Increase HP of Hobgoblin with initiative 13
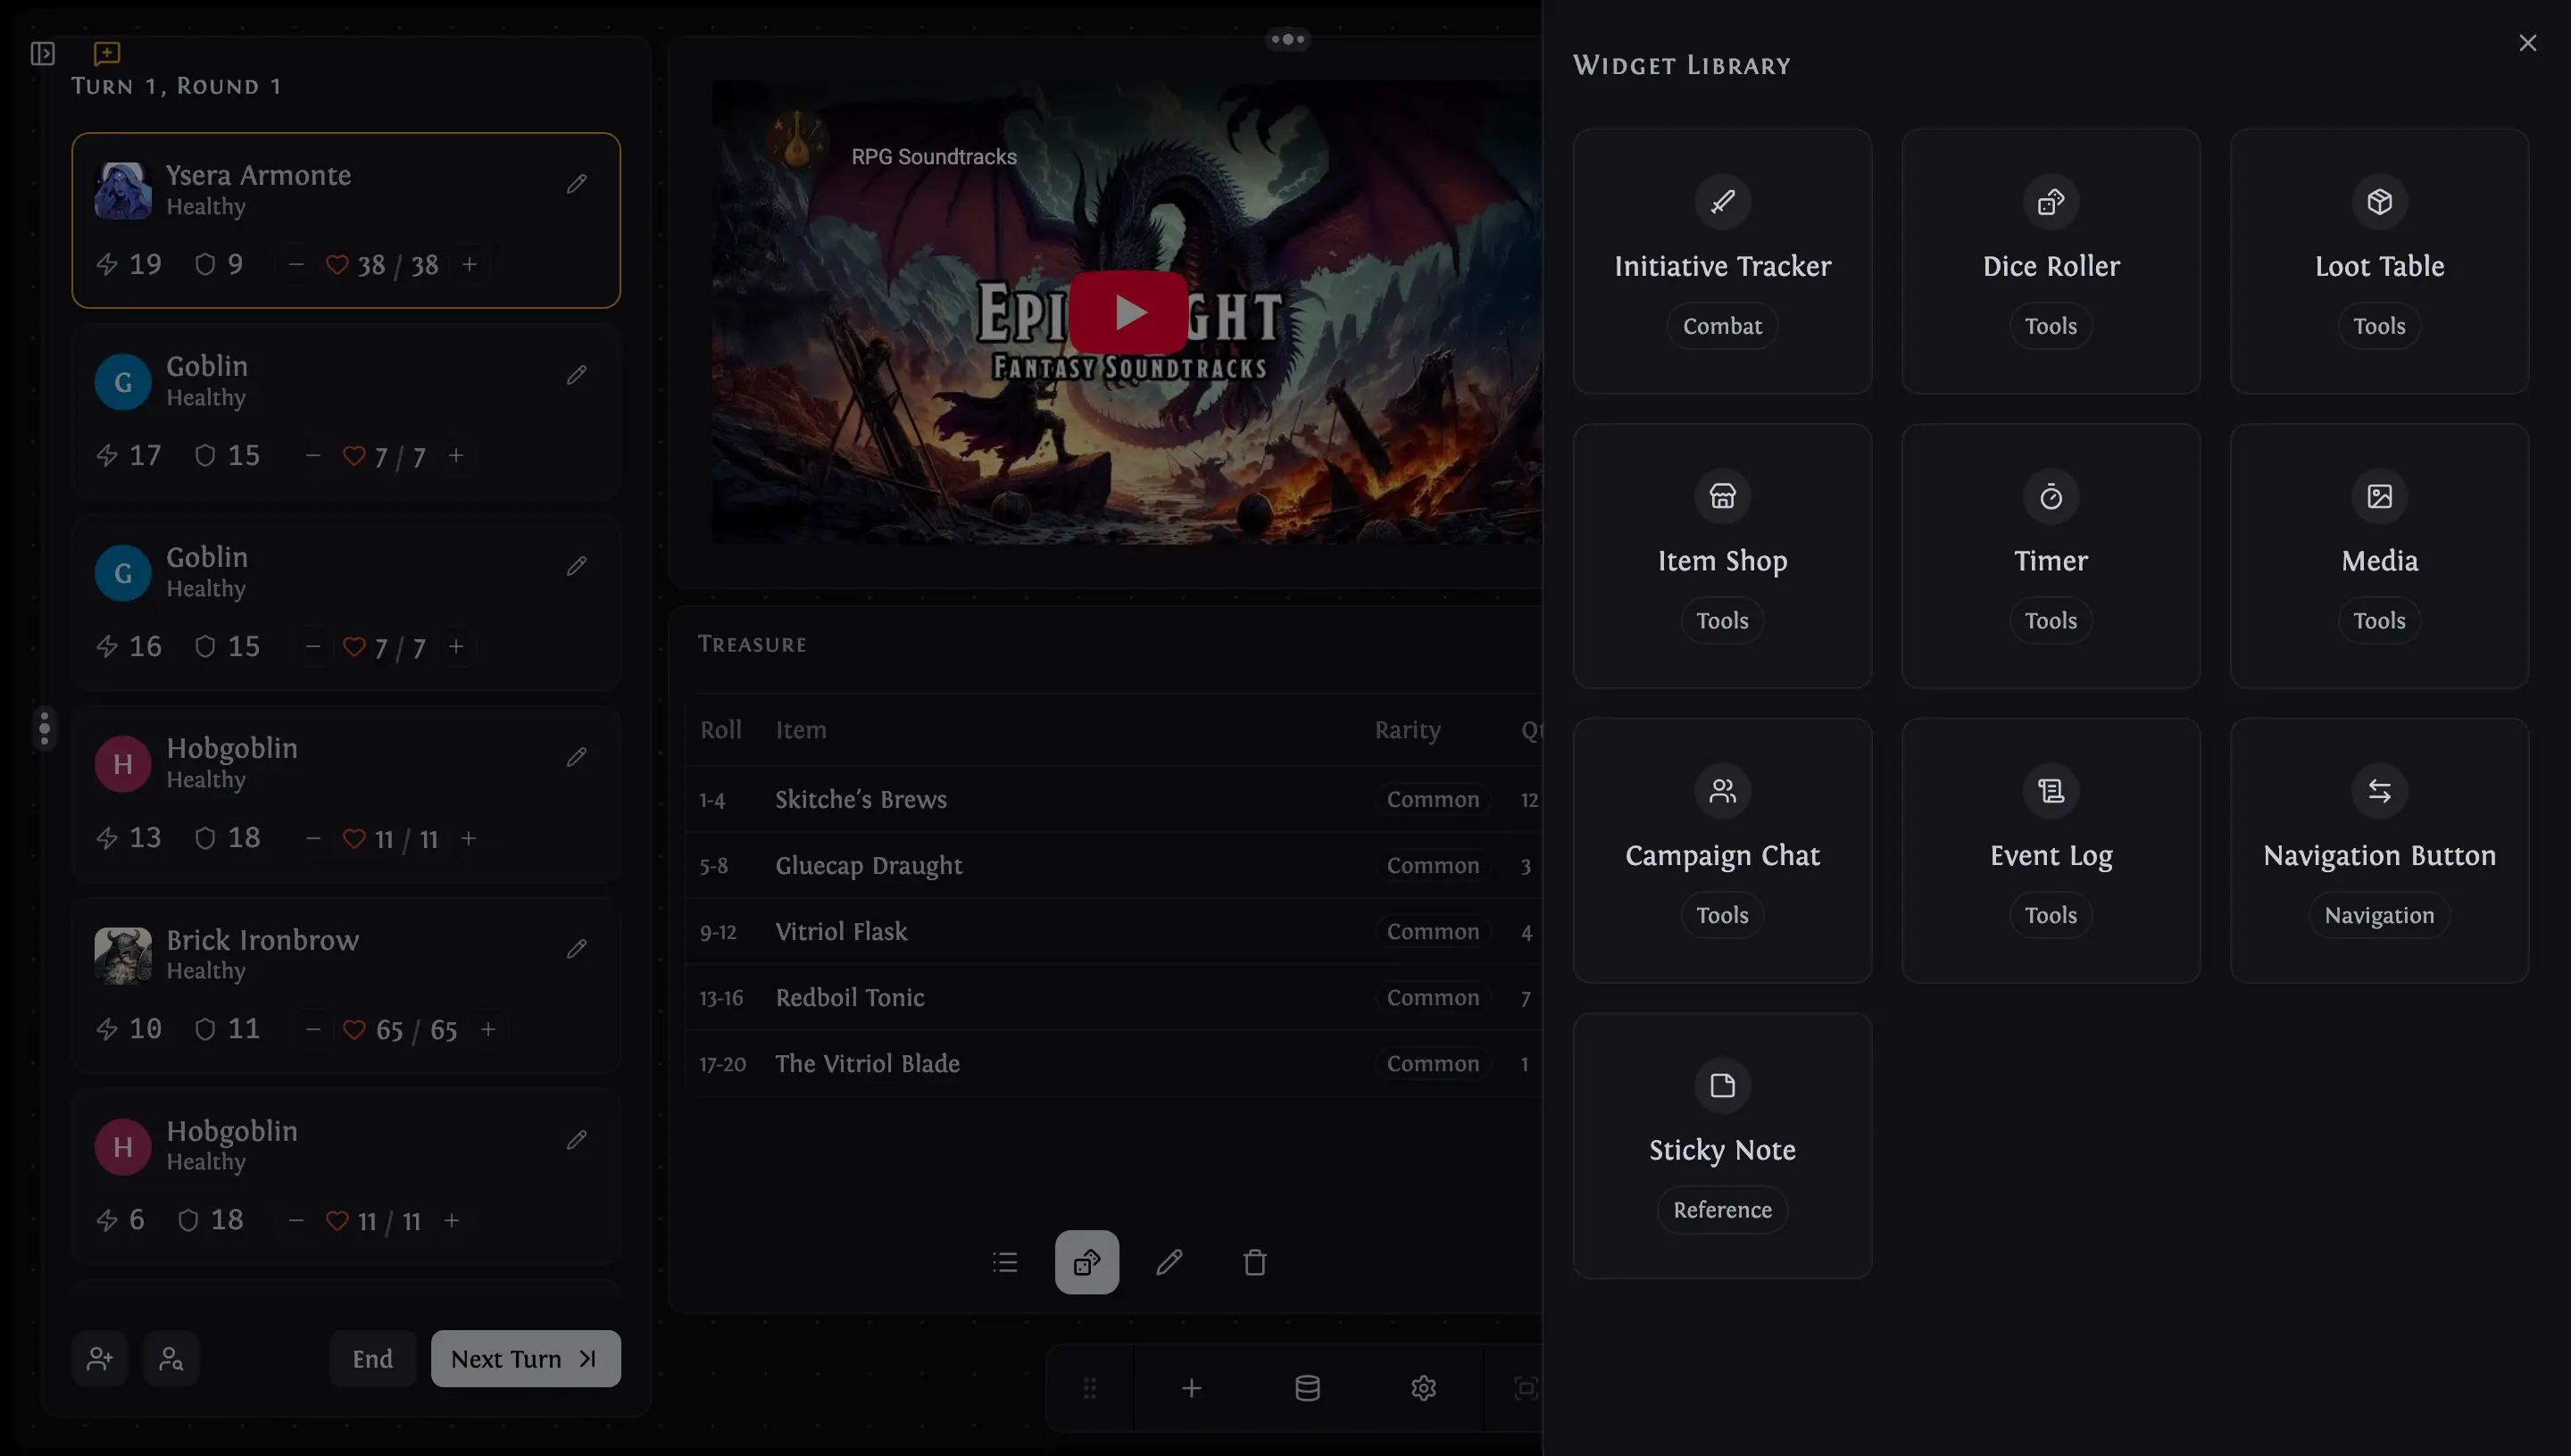The image size is (2571, 1456). click(x=469, y=838)
